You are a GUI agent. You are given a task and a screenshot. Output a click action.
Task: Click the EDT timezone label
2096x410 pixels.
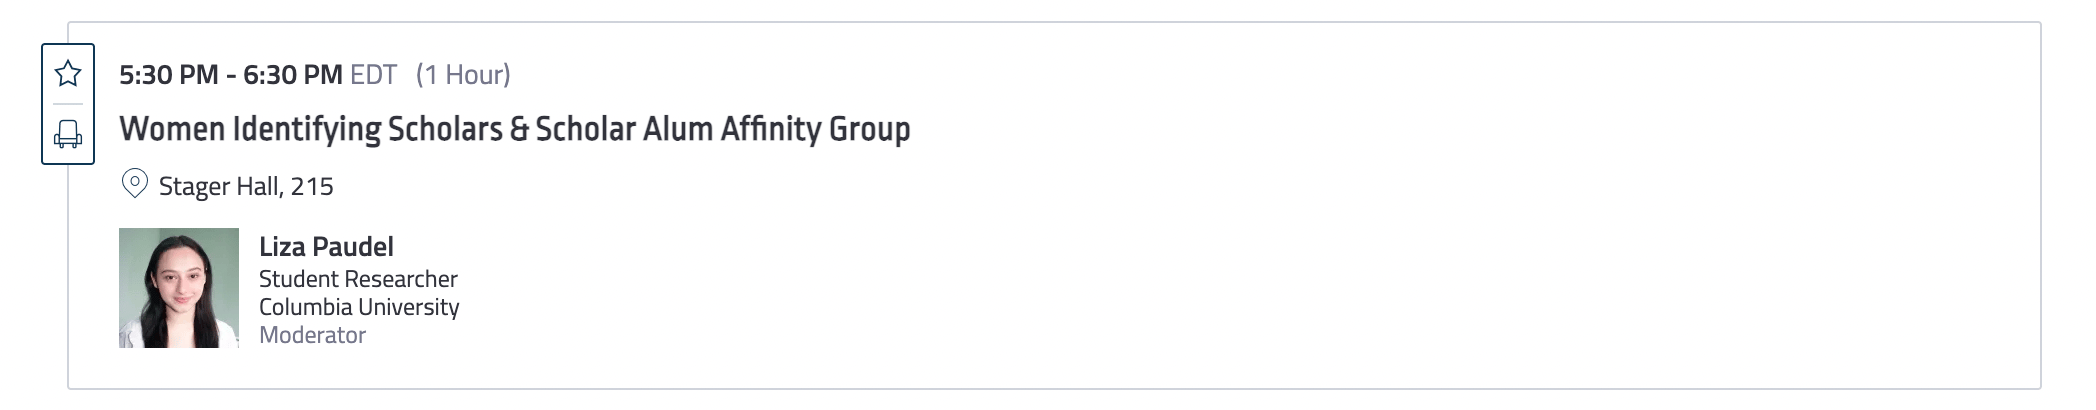coord(373,74)
